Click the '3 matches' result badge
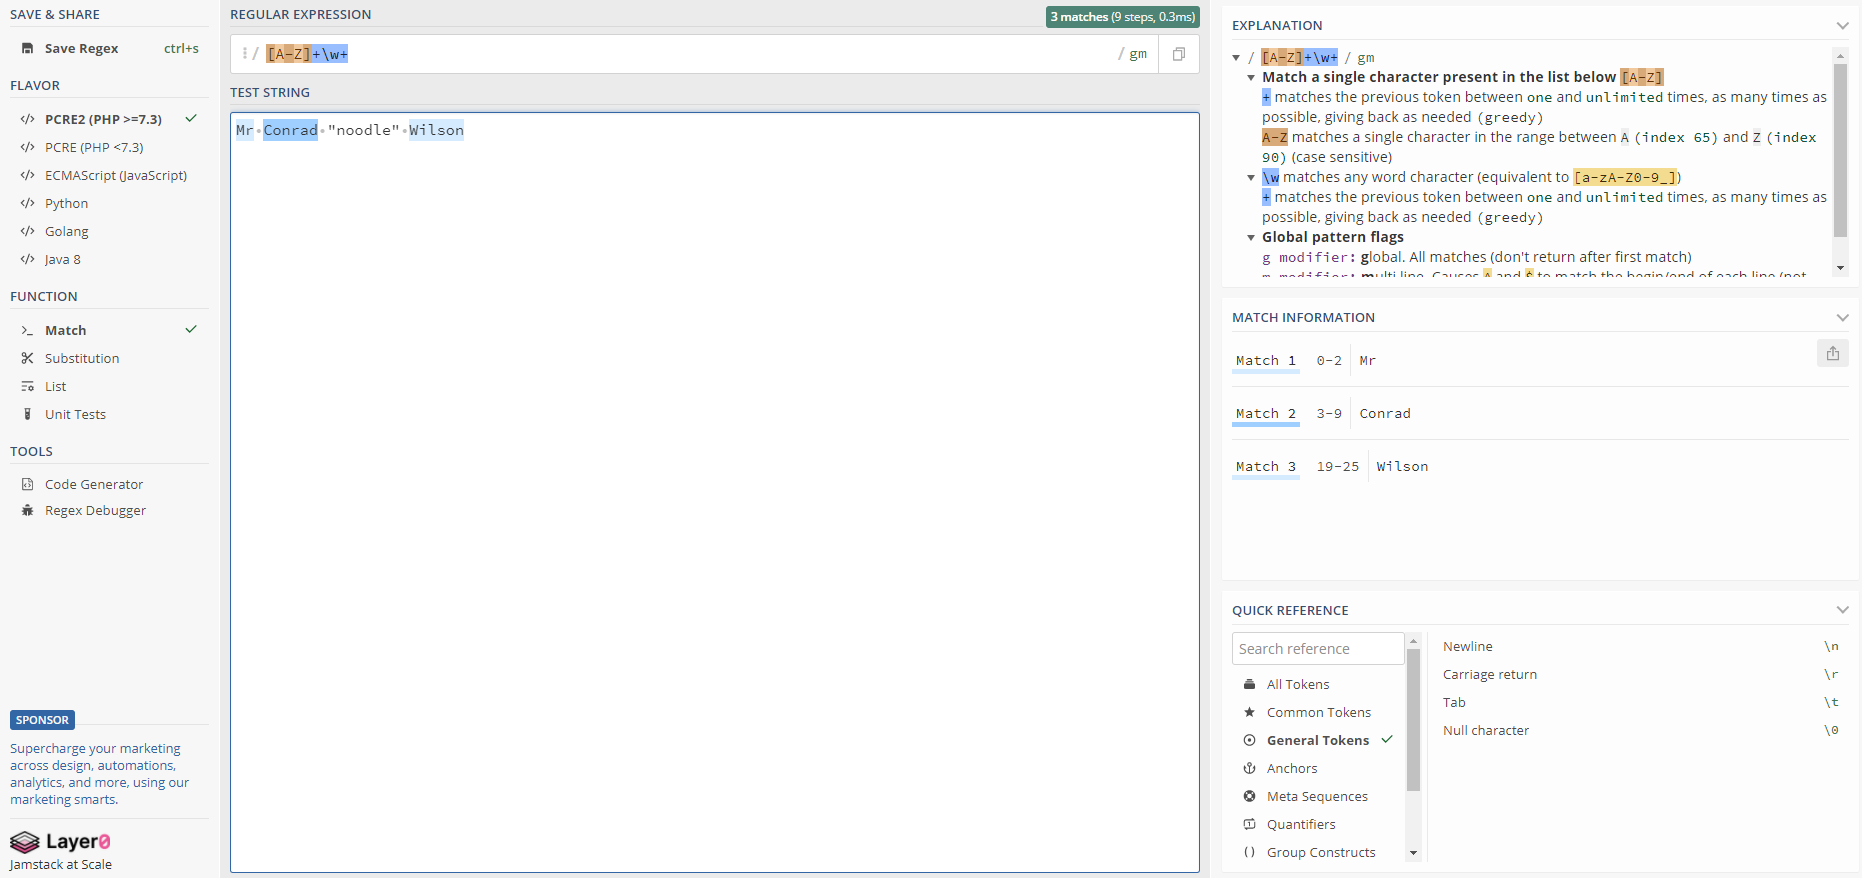This screenshot has width=1862, height=878. [x=1122, y=17]
